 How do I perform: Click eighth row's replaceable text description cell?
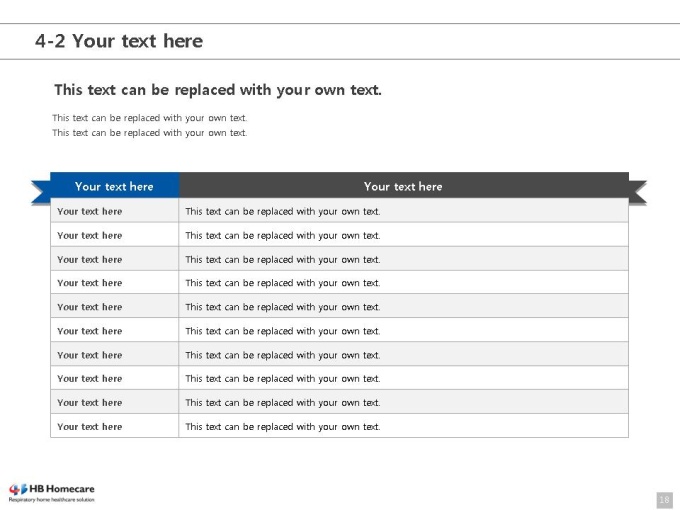coord(403,378)
